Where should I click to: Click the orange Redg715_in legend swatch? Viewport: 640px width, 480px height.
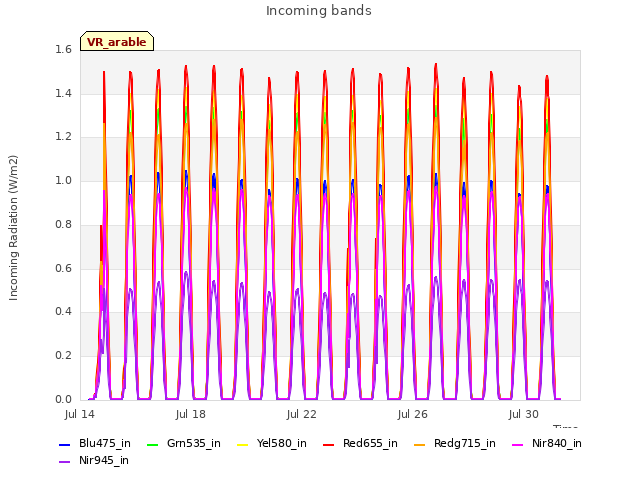pos(420,444)
